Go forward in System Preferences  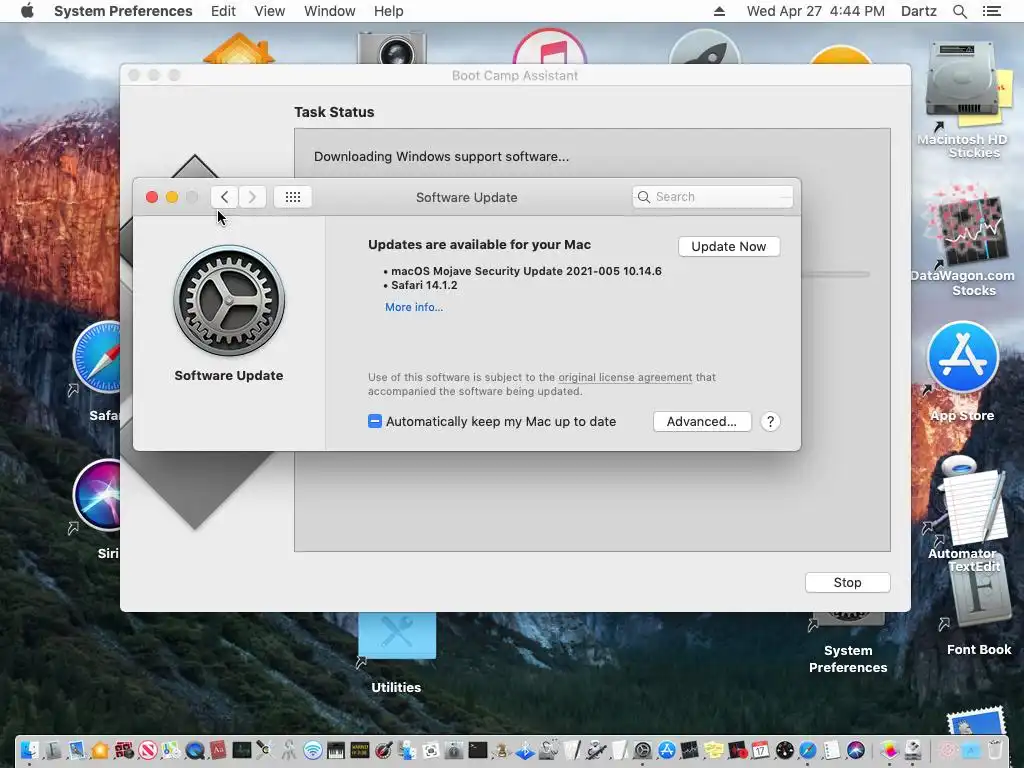(252, 197)
